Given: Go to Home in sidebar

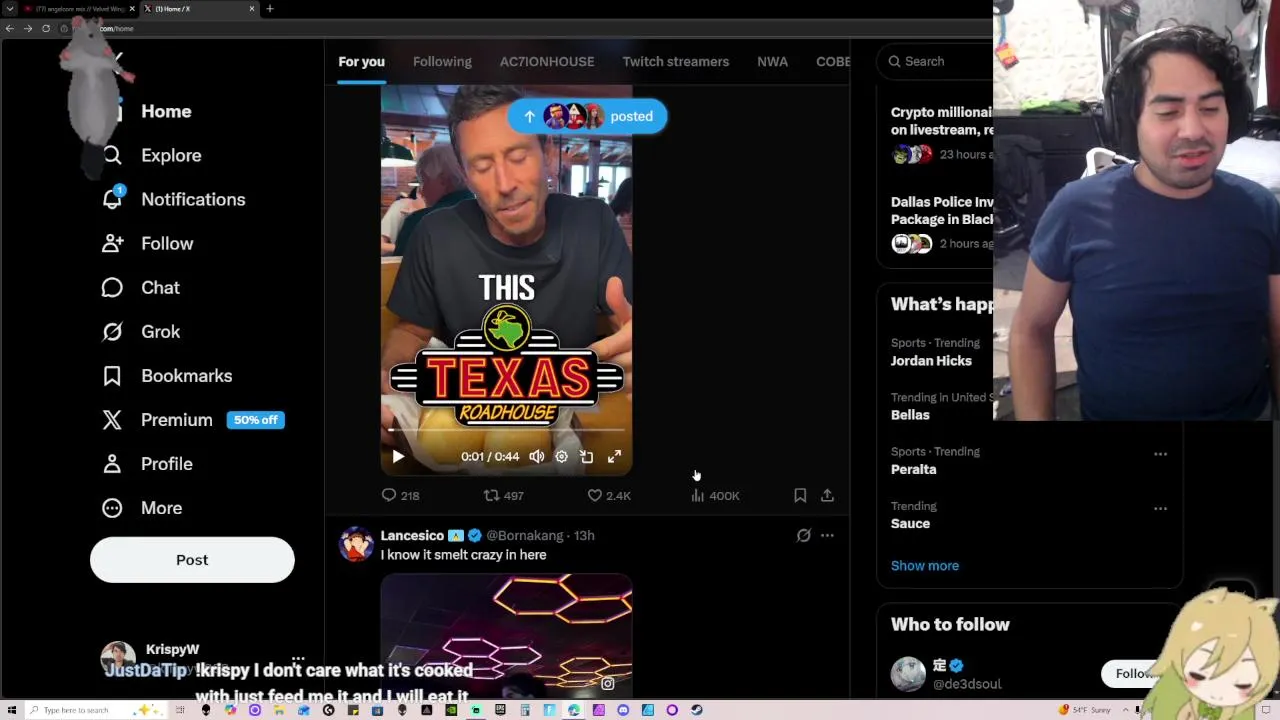Looking at the screenshot, I should (166, 111).
